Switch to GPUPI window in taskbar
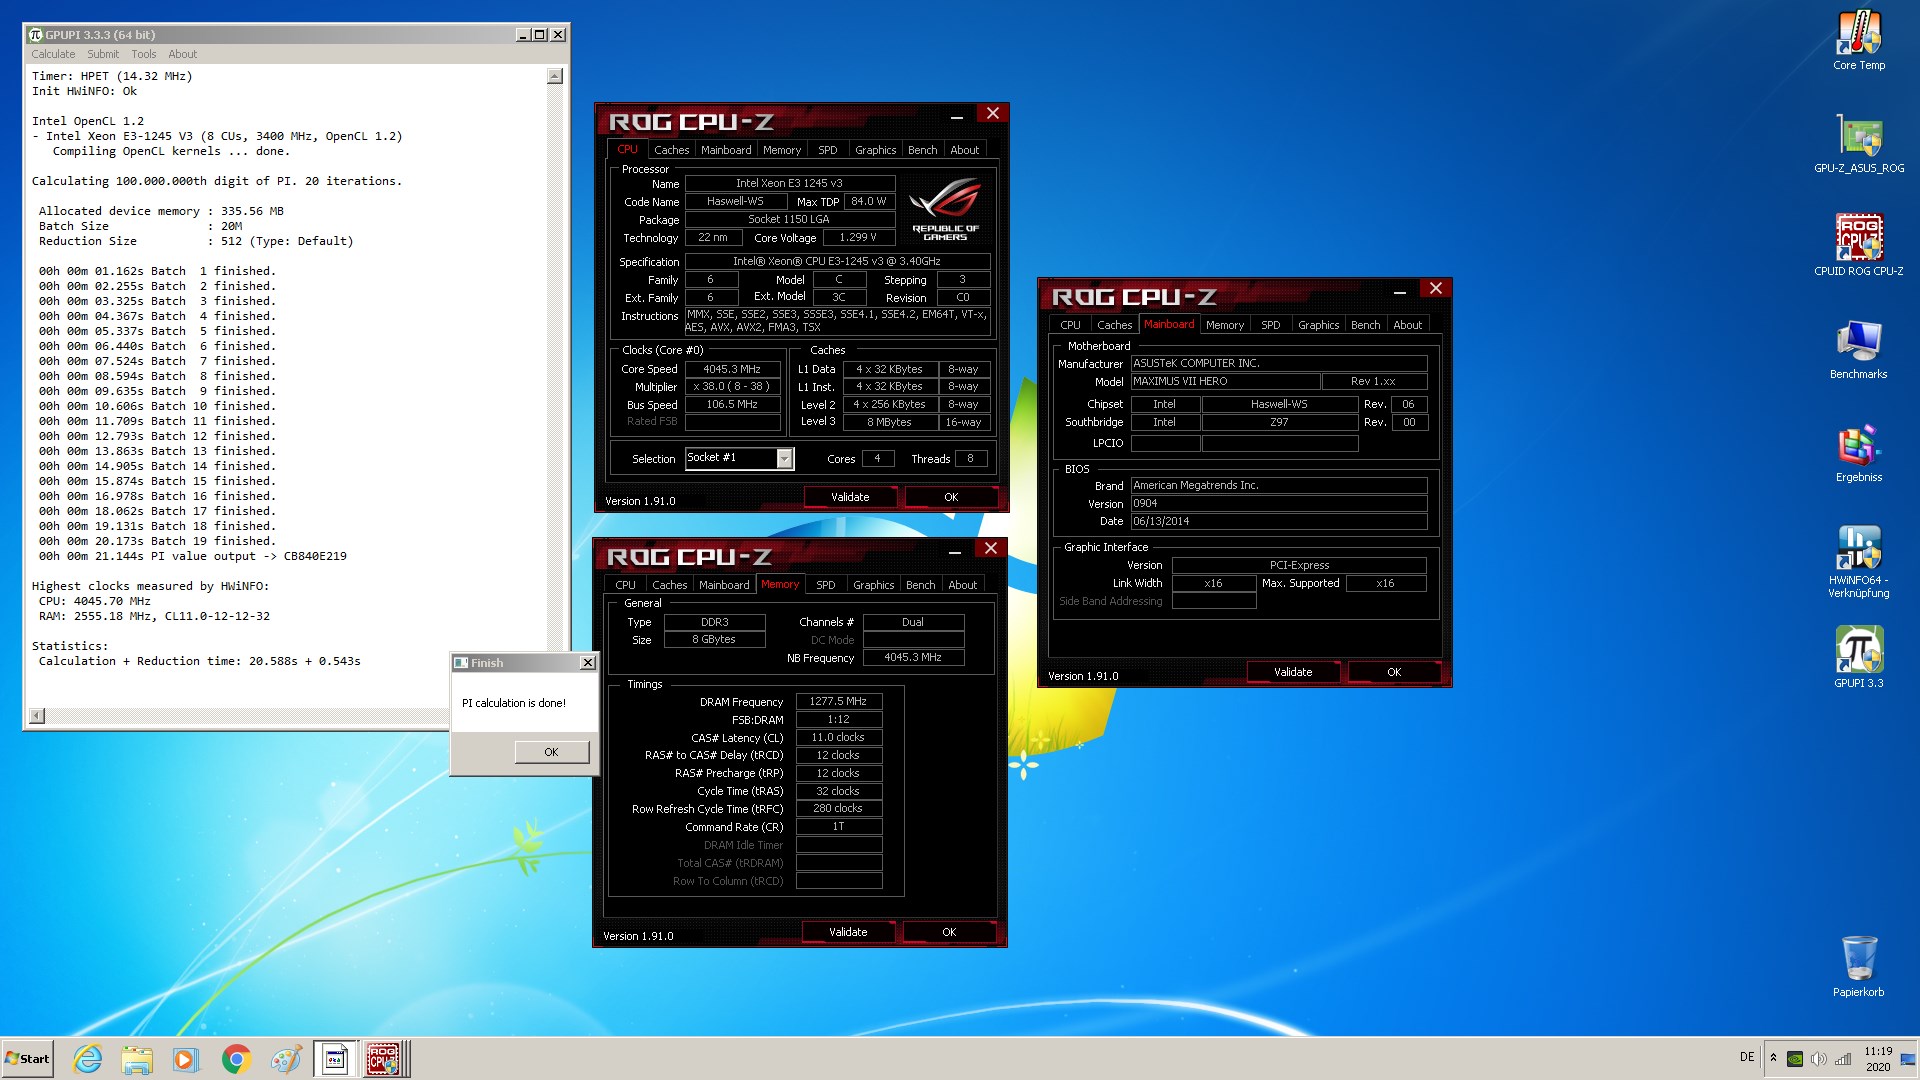The height and width of the screenshot is (1080, 1920). coord(335,1059)
